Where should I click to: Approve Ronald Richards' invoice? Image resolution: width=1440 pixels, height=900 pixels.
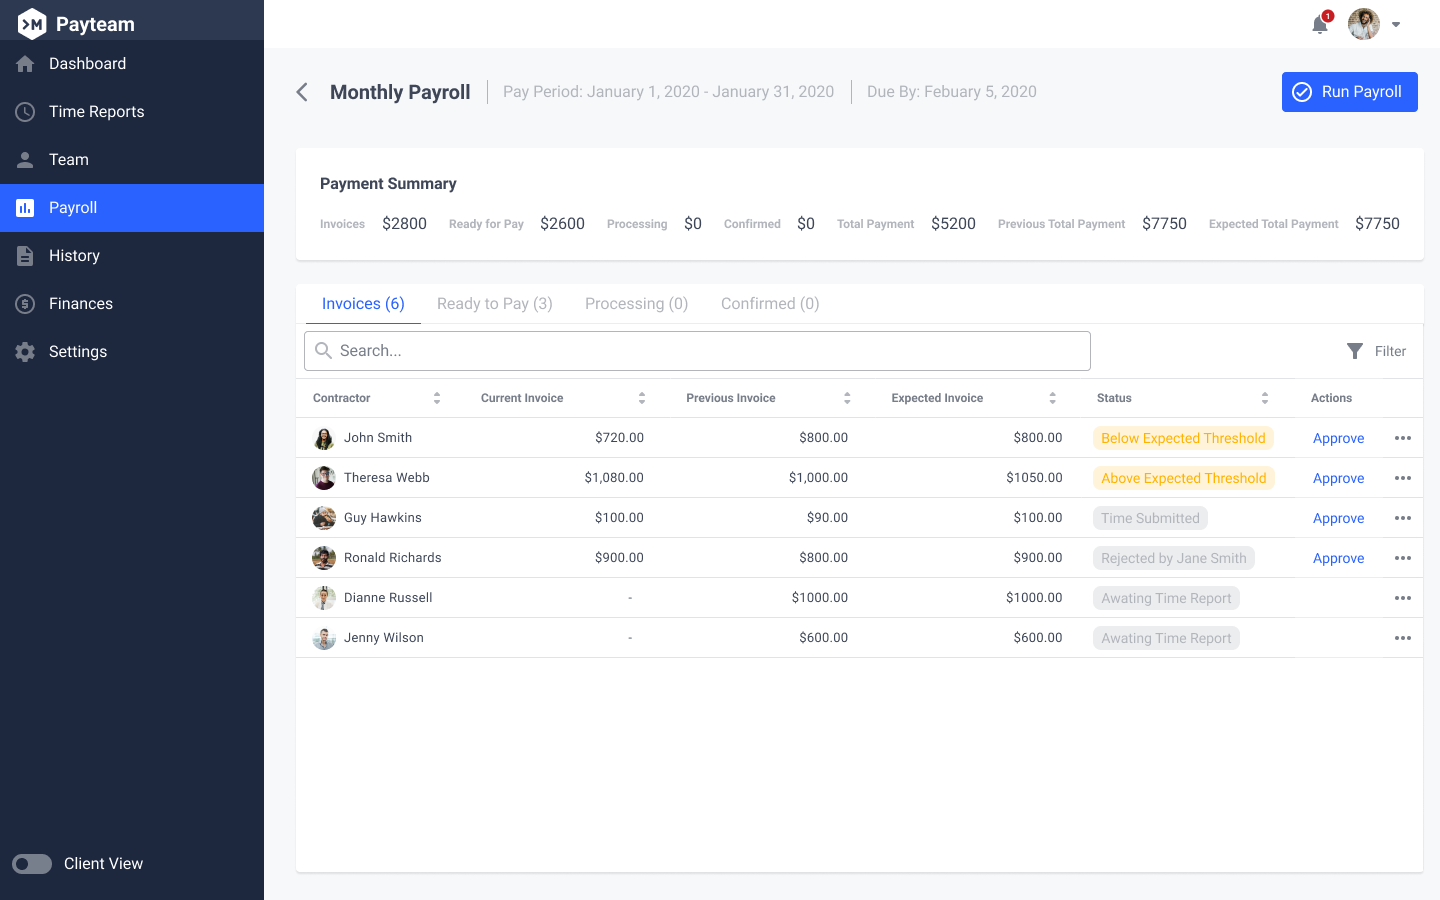[x=1338, y=558]
